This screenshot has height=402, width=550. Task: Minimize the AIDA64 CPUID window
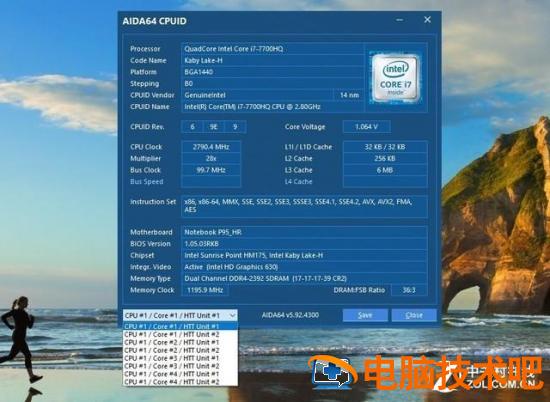(399, 20)
